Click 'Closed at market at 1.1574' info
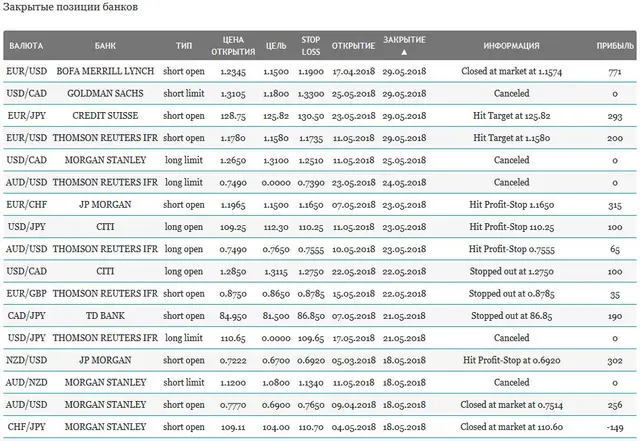Image resolution: width=640 pixels, height=441 pixels. [x=511, y=71]
